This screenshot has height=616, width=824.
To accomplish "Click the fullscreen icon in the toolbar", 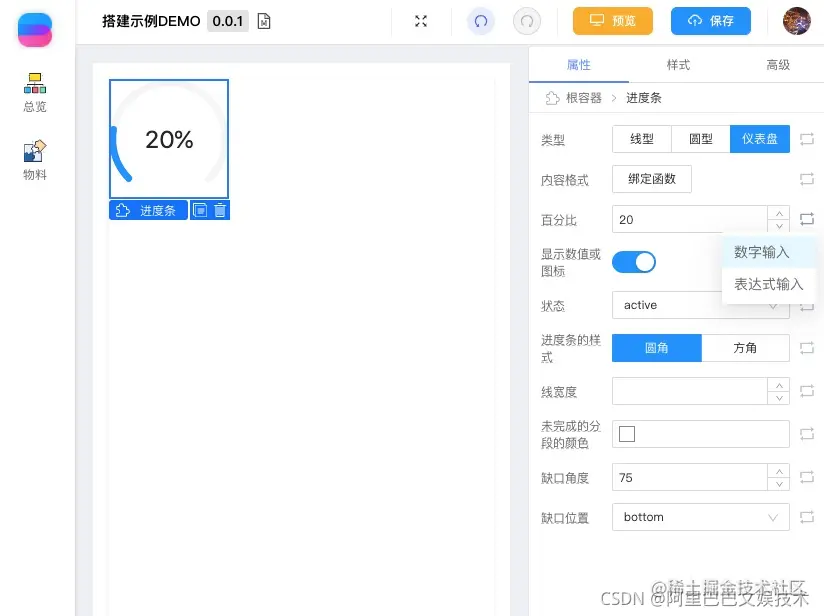I will [420, 20].
